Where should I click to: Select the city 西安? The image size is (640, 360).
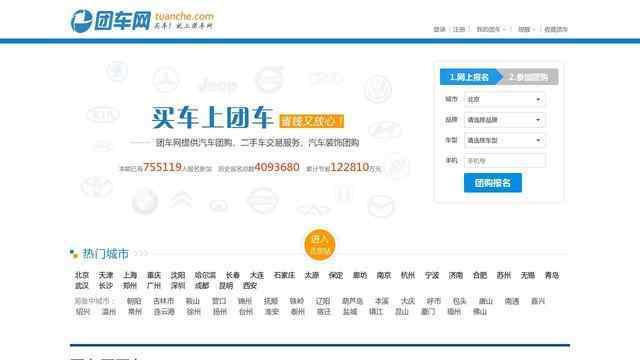pyautogui.click(x=250, y=286)
